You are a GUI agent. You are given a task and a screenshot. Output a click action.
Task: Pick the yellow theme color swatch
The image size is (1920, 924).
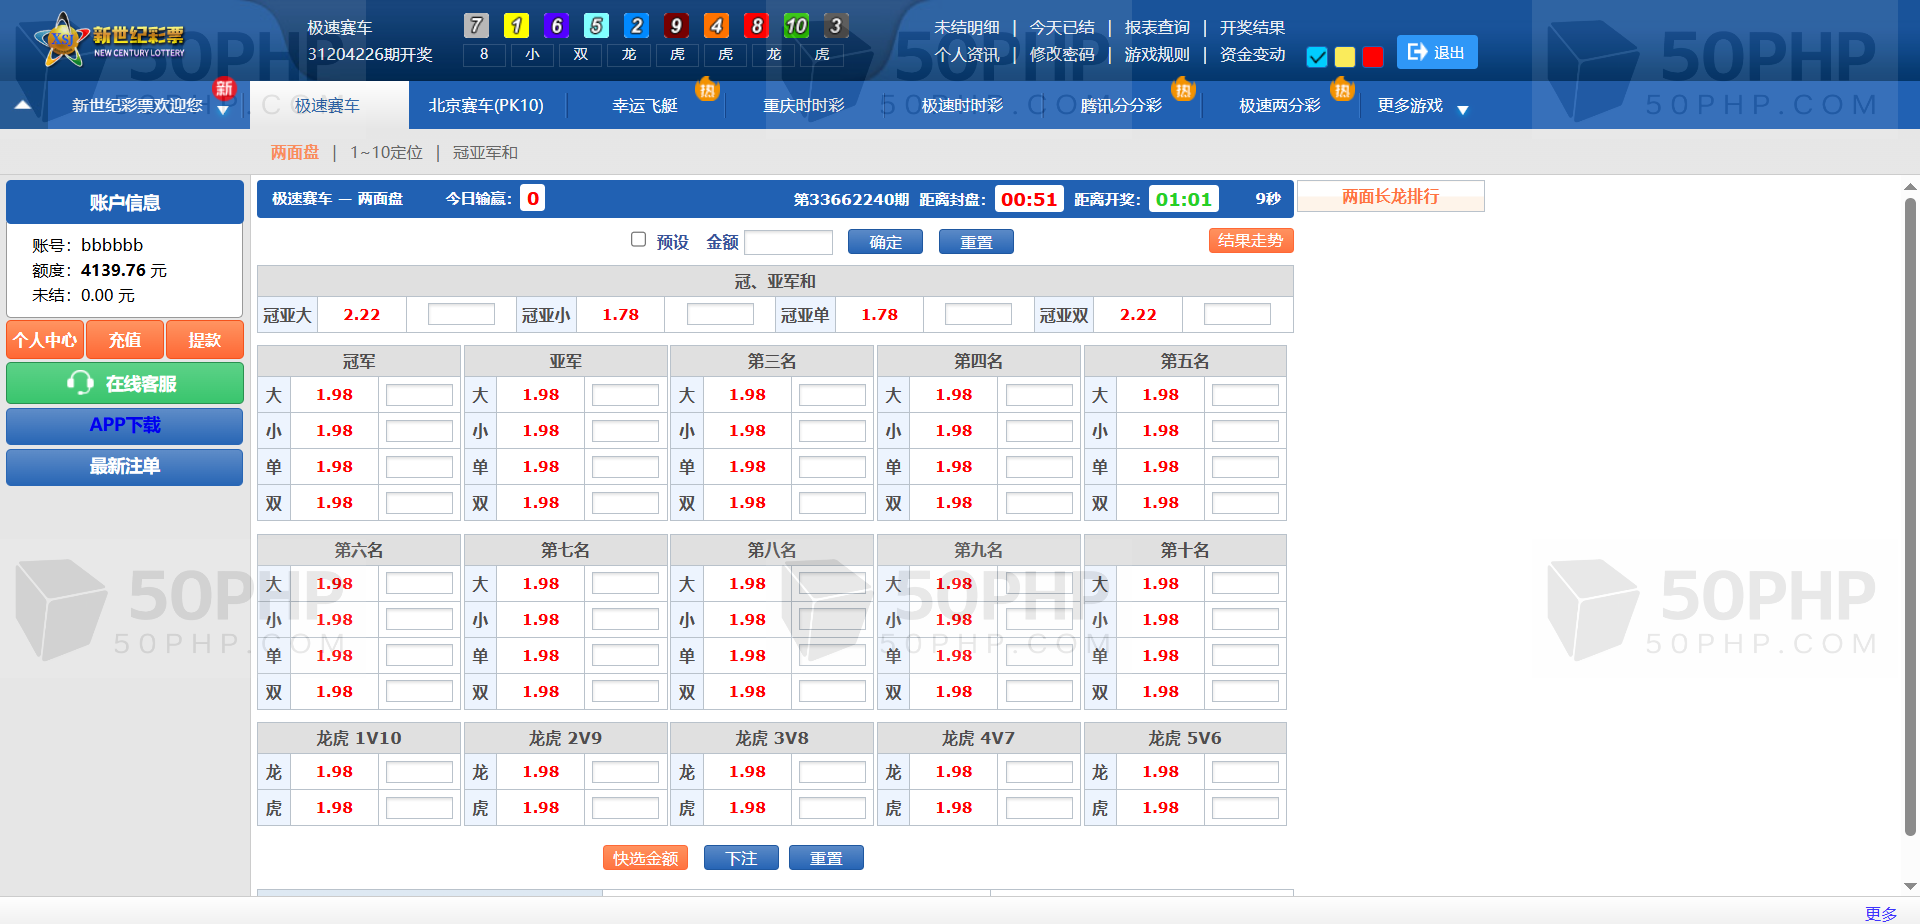point(1345,57)
